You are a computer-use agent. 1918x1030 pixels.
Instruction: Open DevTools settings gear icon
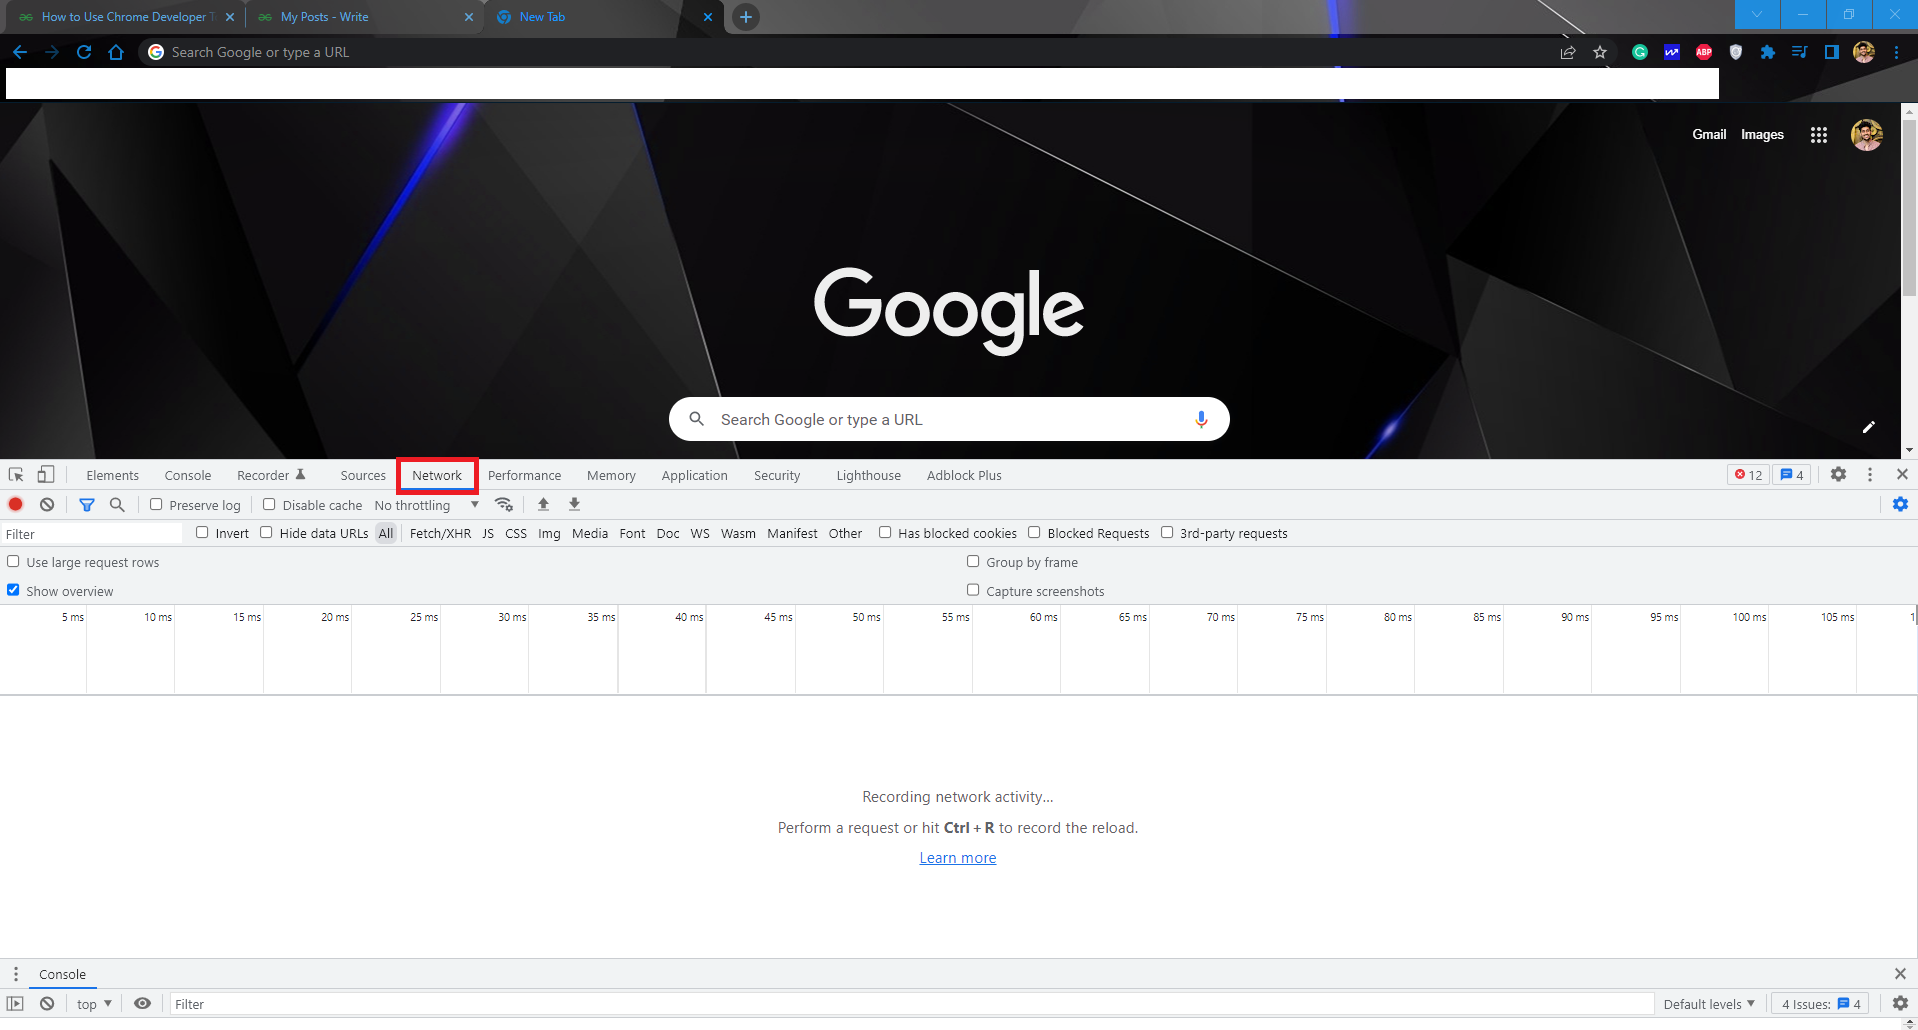pyautogui.click(x=1838, y=475)
